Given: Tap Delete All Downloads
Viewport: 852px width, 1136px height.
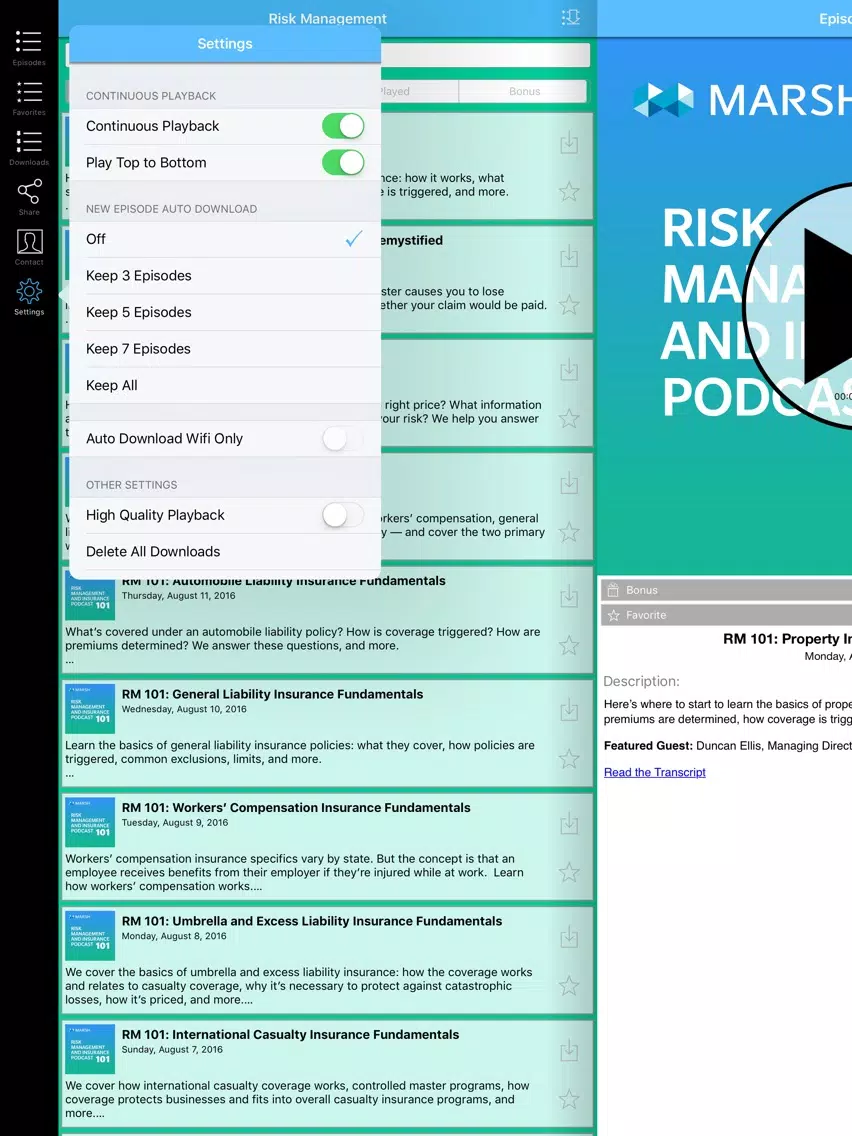Looking at the screenshot, I should pos(225,551).
